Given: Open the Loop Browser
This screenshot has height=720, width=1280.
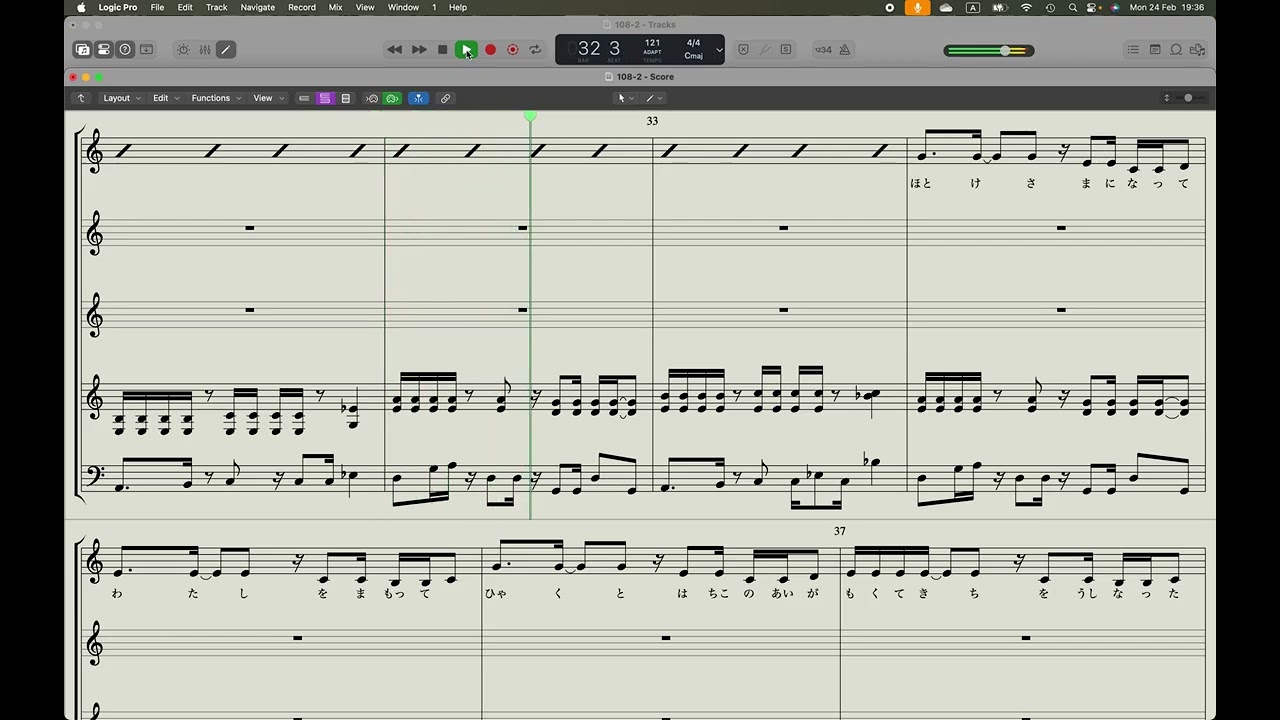Looking at the screenshot, I should click(x=1177, y=49).
